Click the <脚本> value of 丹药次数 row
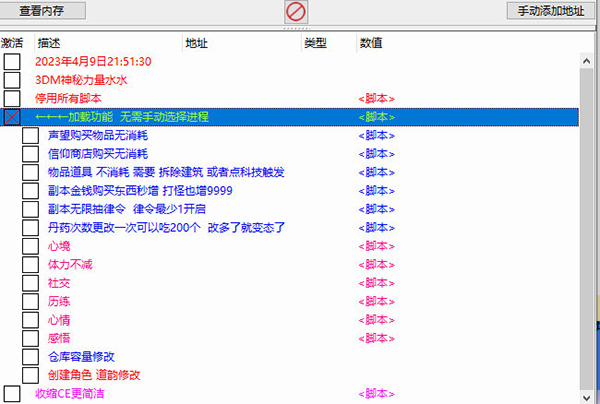Screen dimensions: 600x404 click(x=376, y=228)
